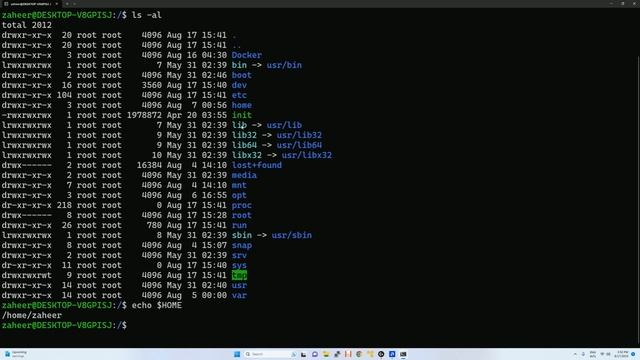Open the Task View taskbar icon
The height and width of the screenshot is (360, 640).
[x=303, y=354]
